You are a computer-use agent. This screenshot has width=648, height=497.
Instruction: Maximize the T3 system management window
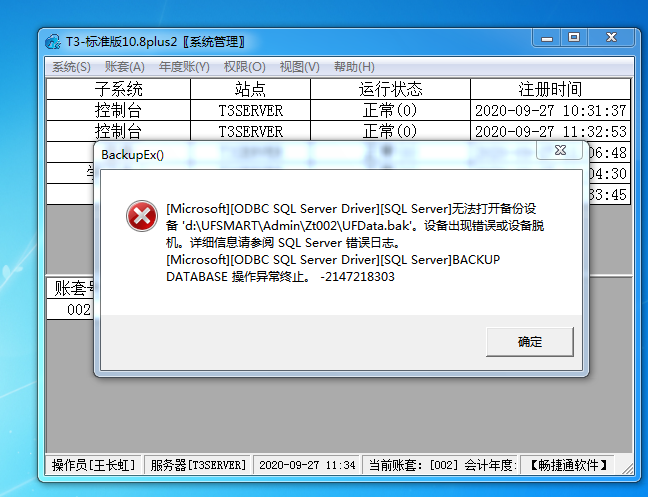click(574, 38)
